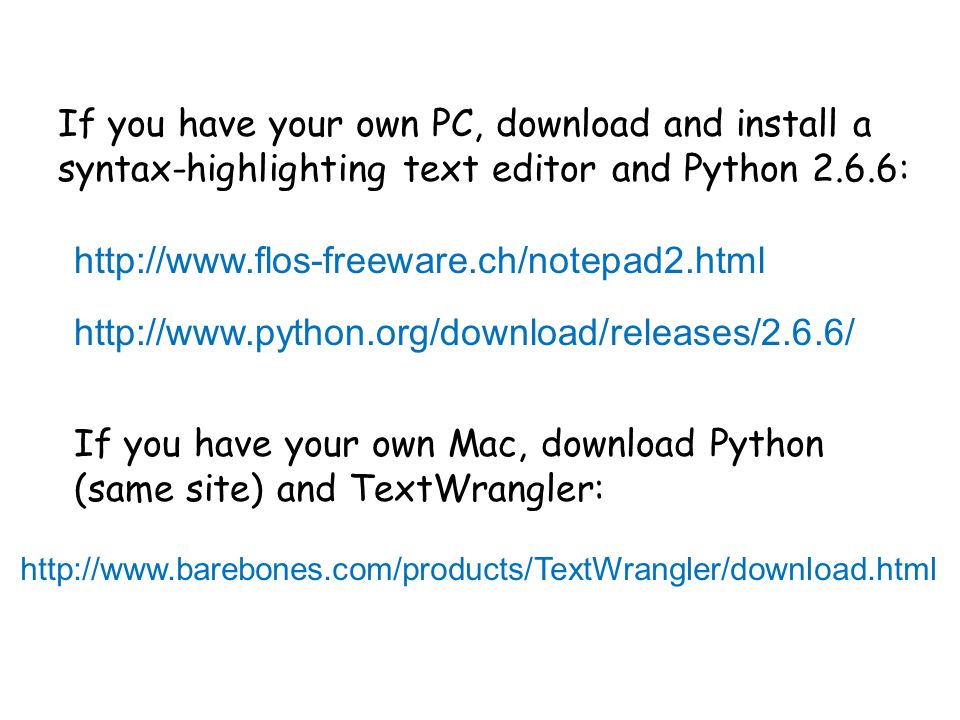The width and height of the screenshot is (960, 720).
Task: Click "download.html" ending of barebones link
Action: [x=833, y=569]
